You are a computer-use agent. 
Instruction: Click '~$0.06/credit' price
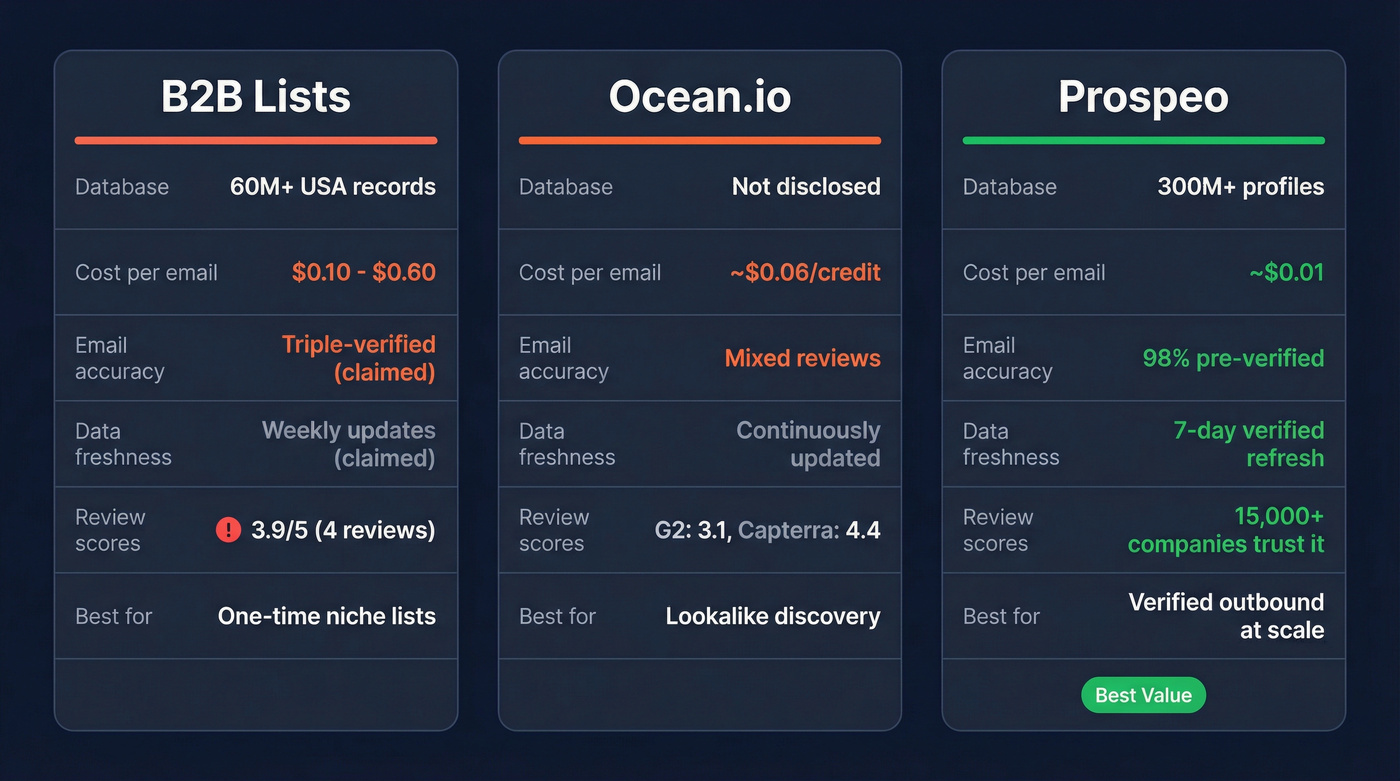(806, 272)
